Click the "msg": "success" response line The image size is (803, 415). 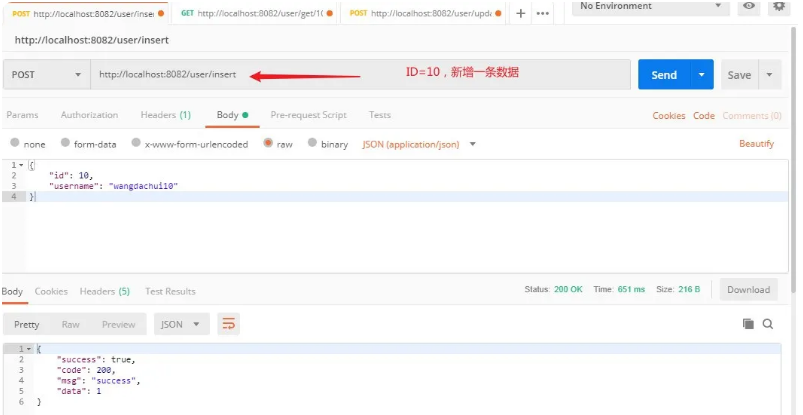coord(98,381)
